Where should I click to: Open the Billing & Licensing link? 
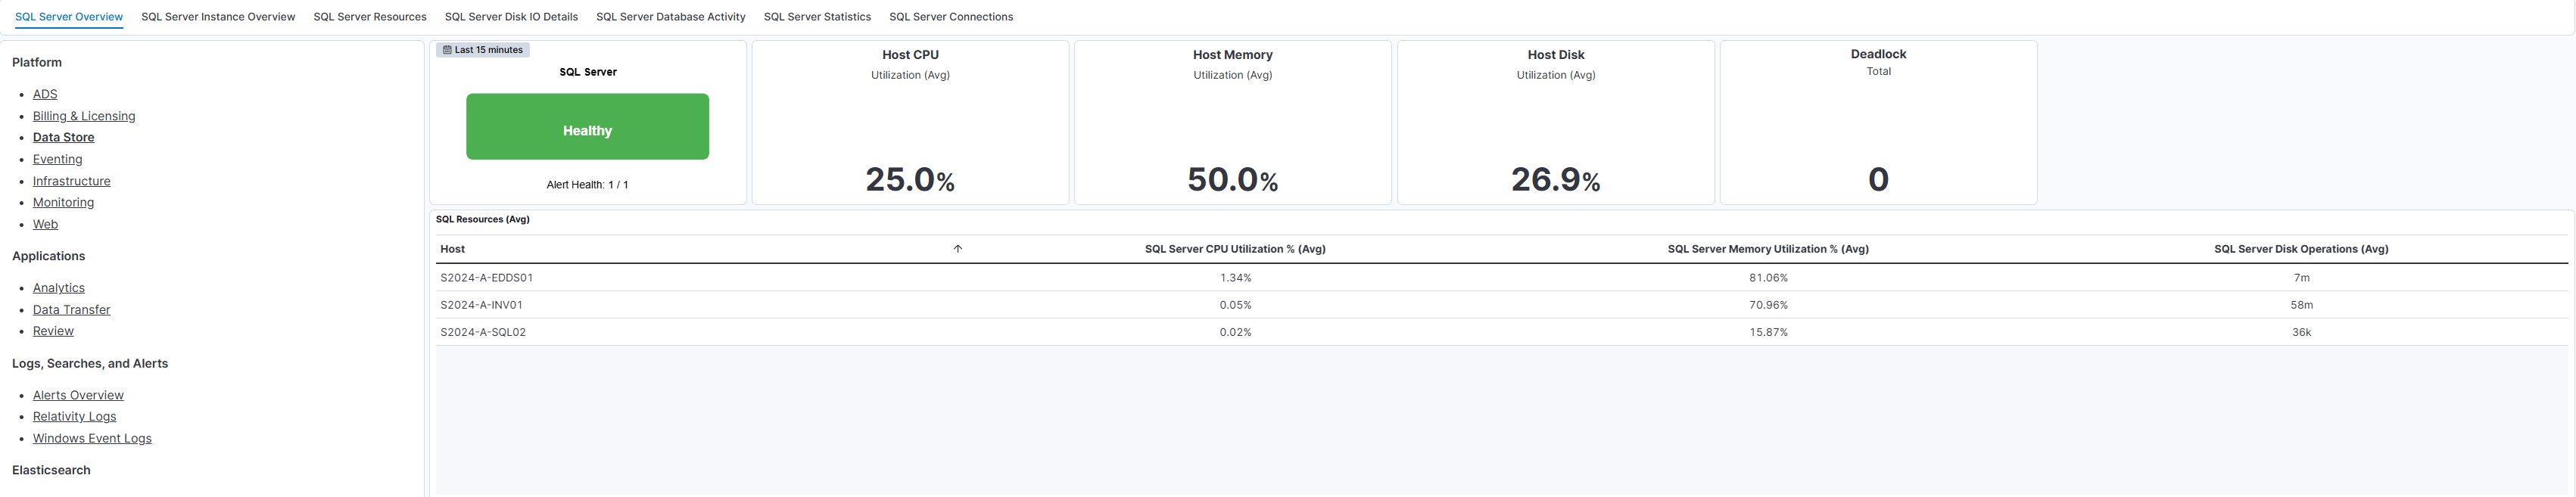[84, 116]
